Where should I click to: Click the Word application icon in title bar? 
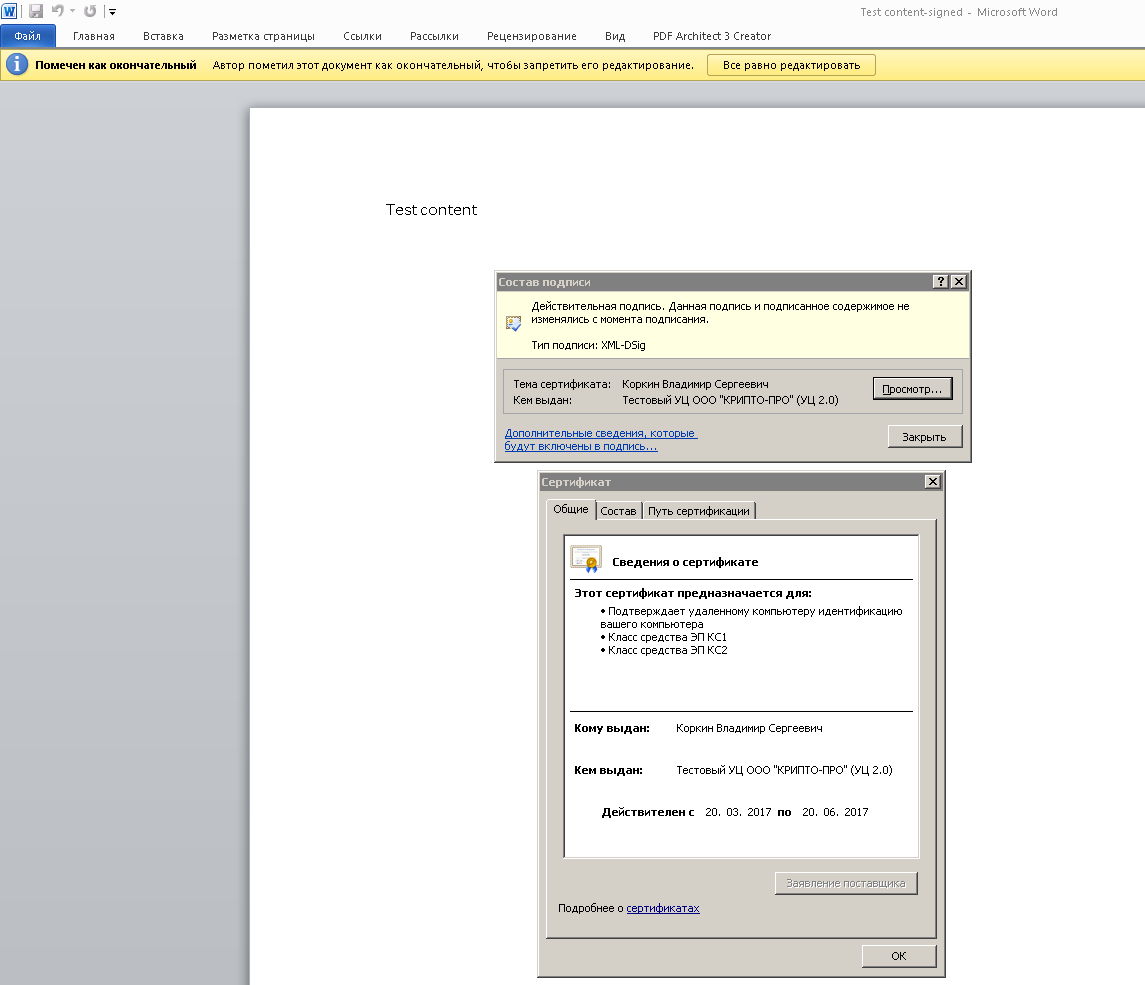click(9, 11)
